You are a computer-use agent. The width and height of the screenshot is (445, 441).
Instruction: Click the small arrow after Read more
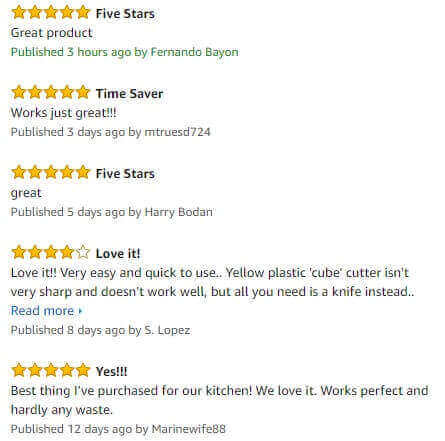80,311
